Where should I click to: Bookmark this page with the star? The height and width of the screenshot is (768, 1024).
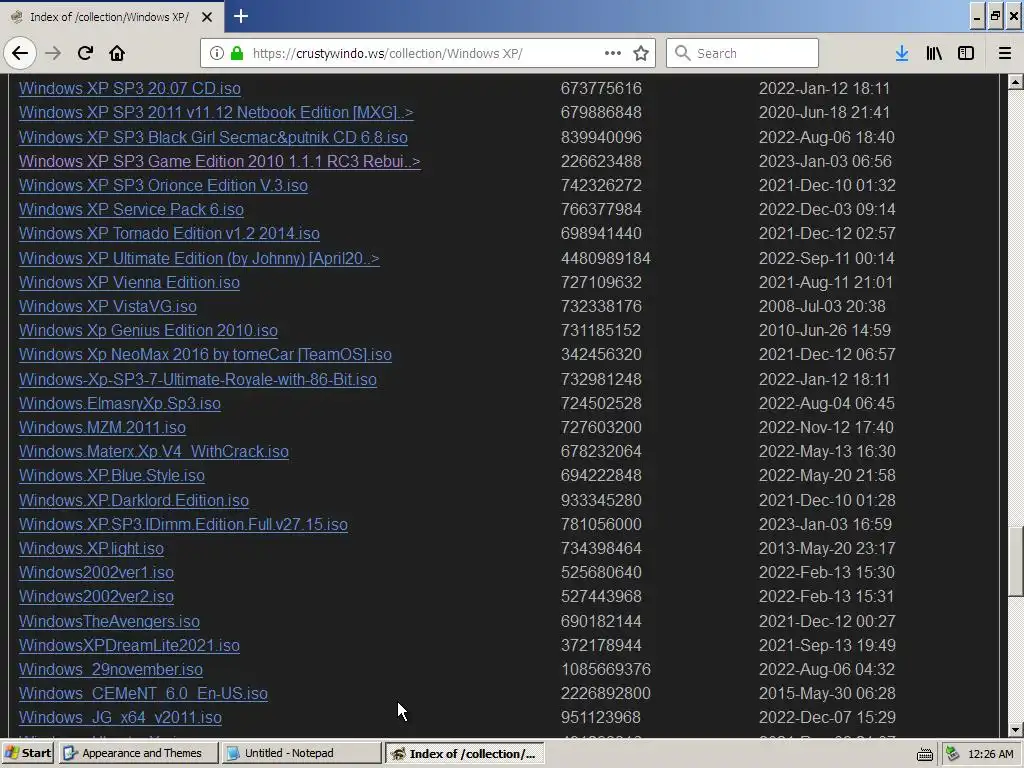pos(641,53)
